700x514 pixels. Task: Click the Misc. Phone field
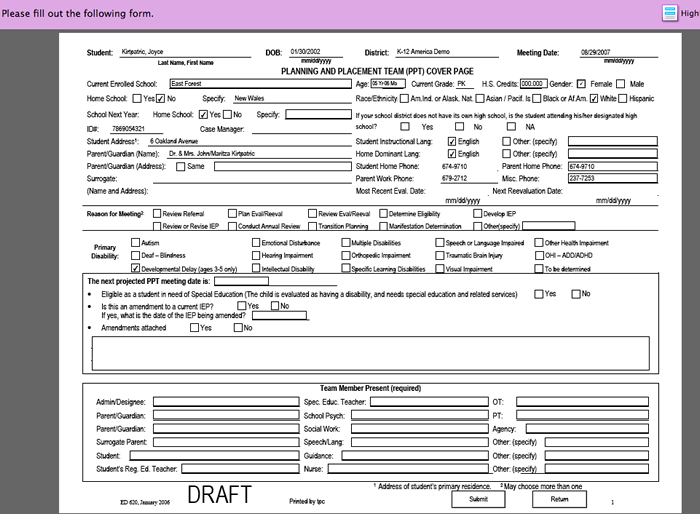click(612, 178)
